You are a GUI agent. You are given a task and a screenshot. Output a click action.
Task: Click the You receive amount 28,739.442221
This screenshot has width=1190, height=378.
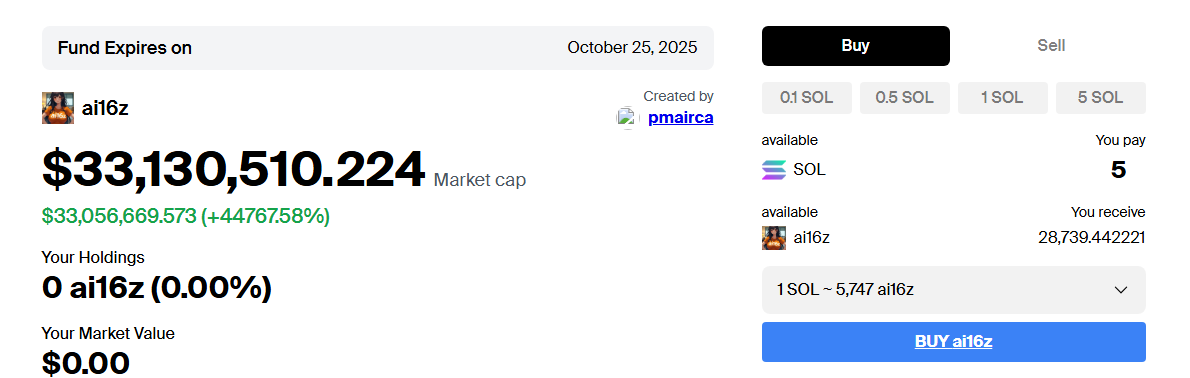coord(1091,238)
